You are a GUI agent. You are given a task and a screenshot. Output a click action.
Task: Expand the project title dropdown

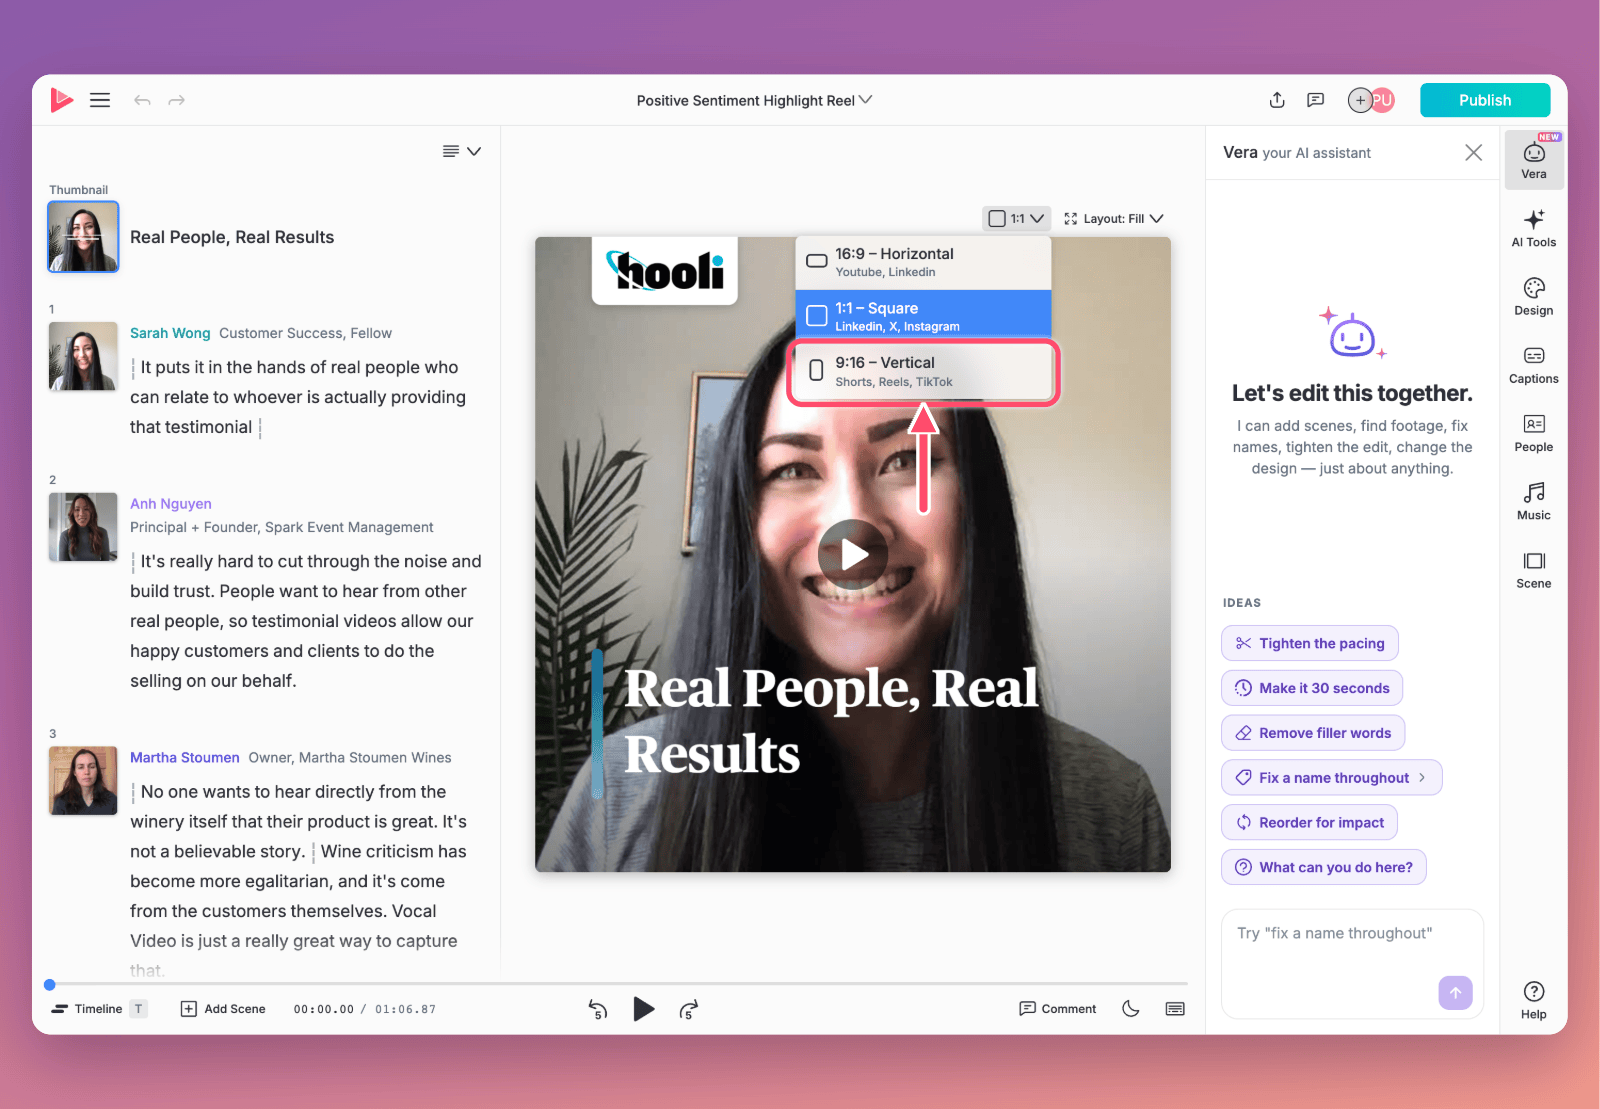click(755, 100)
